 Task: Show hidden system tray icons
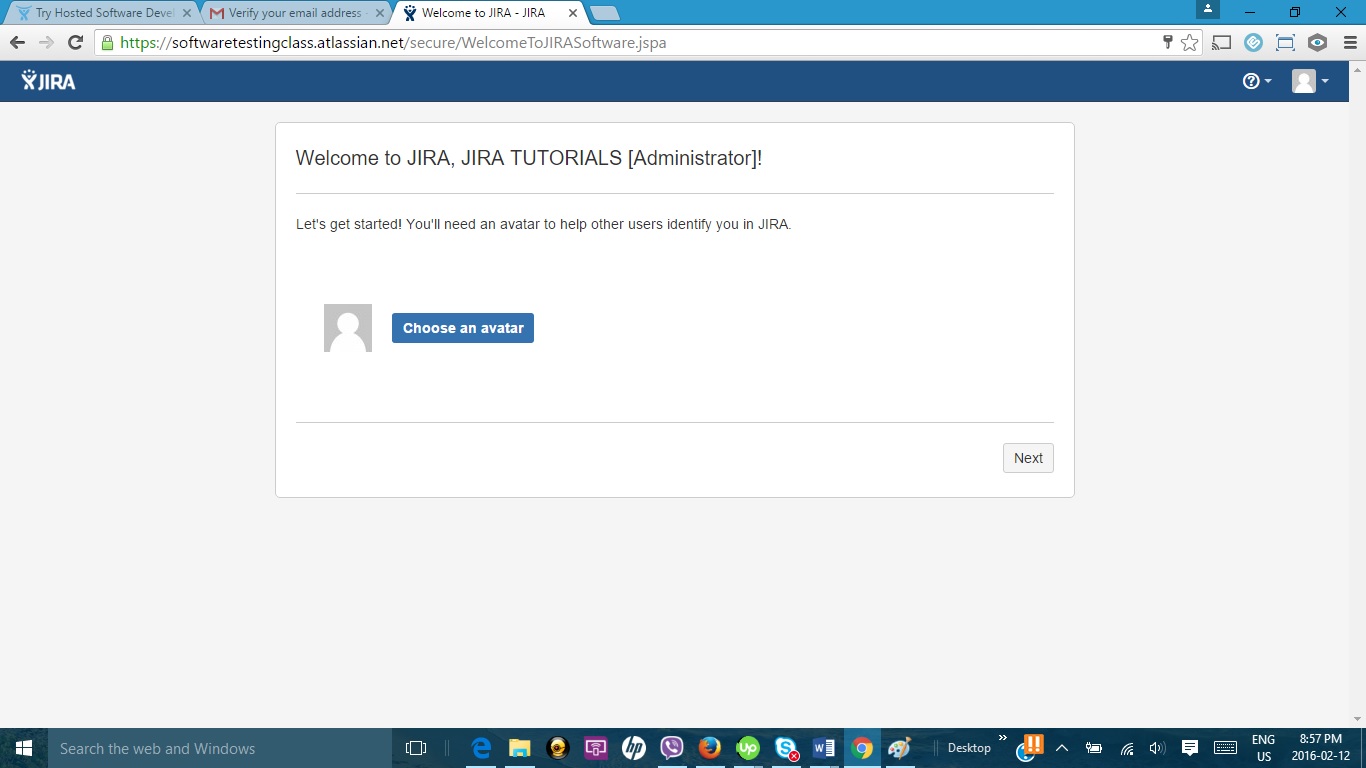coord(1062,748)
